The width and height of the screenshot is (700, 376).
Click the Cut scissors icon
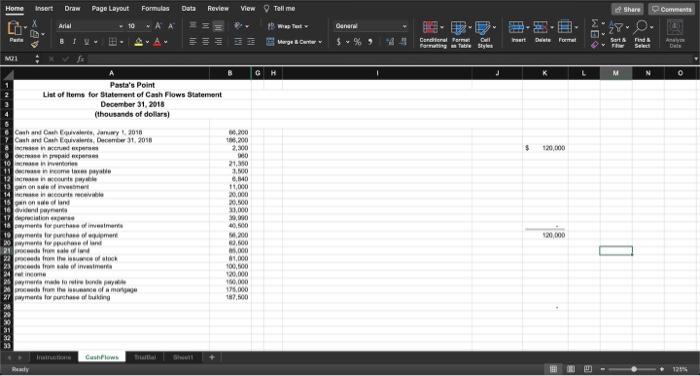(x=34, y=23)
